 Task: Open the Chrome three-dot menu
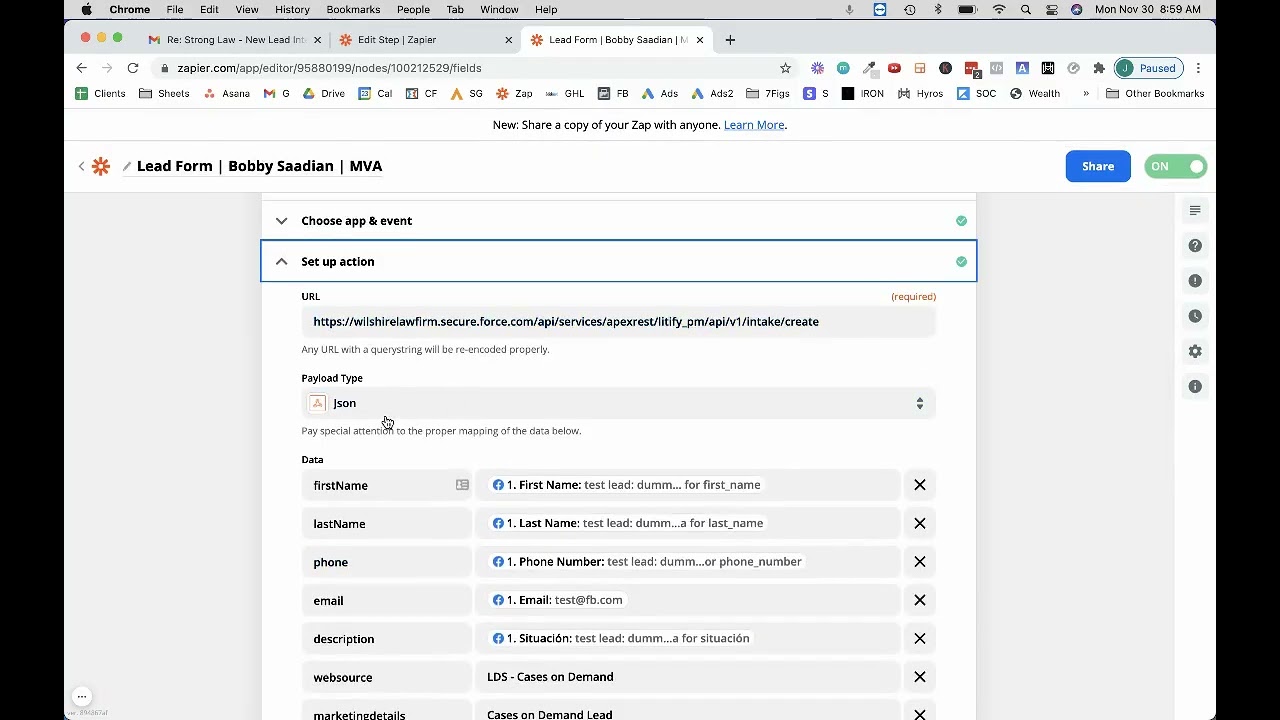click(x=1198, y=68)
